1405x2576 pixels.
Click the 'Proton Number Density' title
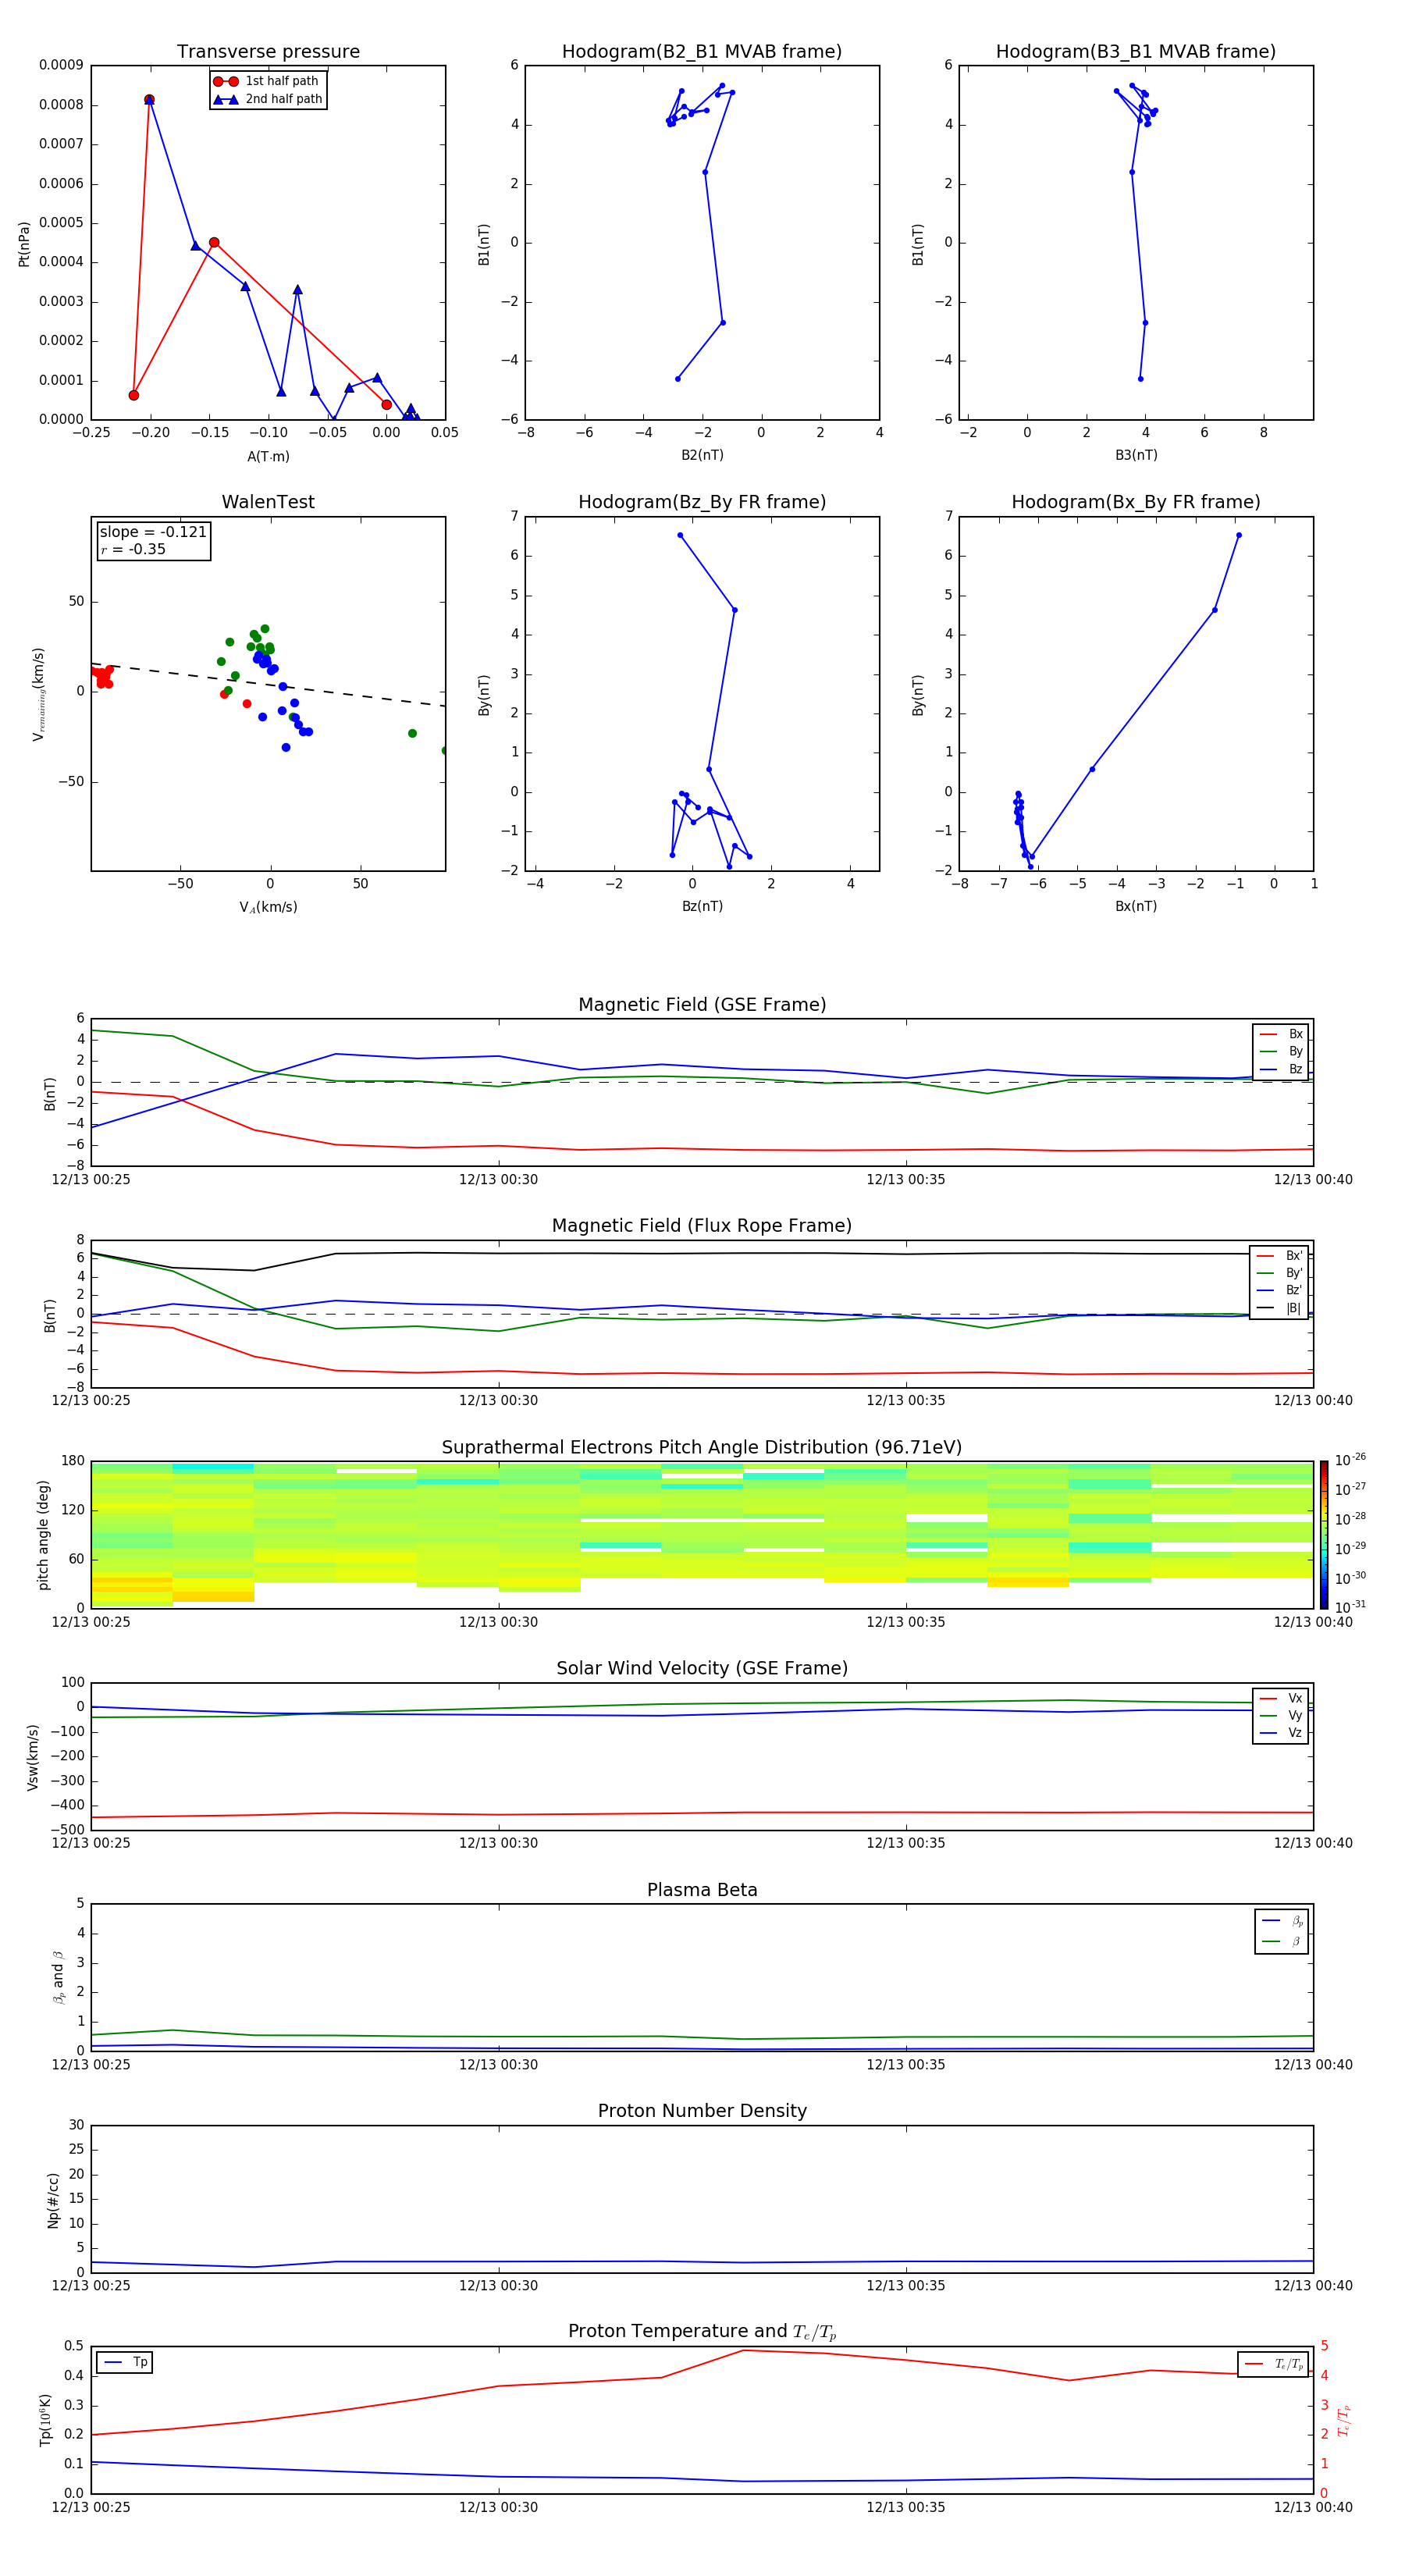point(702,2111)
